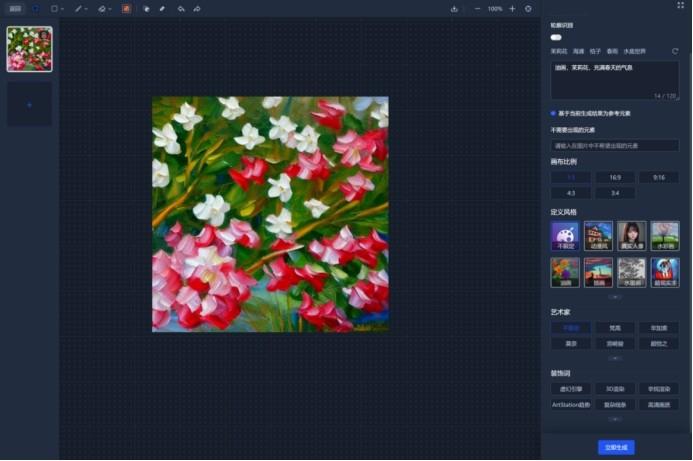The width and height of the screenshot is (693, 461).
Task: Open the shape tool dropdown arrow
Action: coord(63,8)
